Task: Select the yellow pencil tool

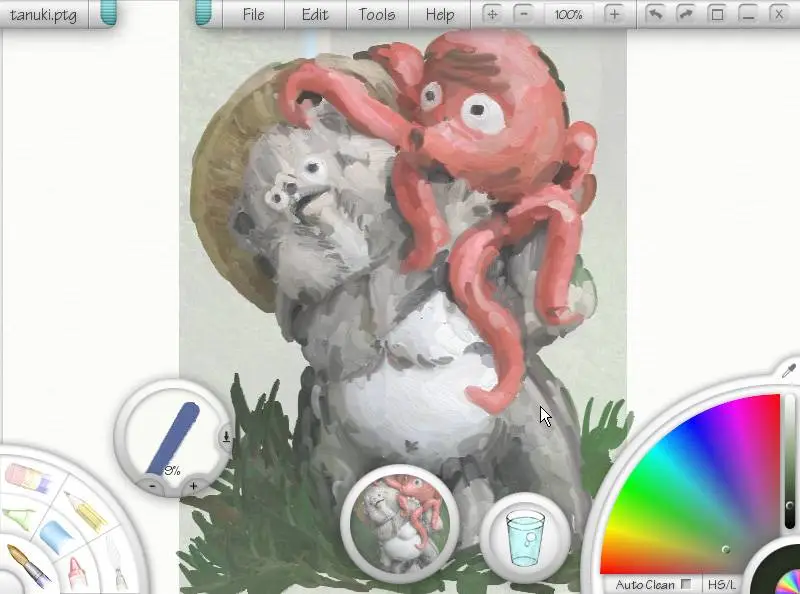Action: tap(86, 511)
